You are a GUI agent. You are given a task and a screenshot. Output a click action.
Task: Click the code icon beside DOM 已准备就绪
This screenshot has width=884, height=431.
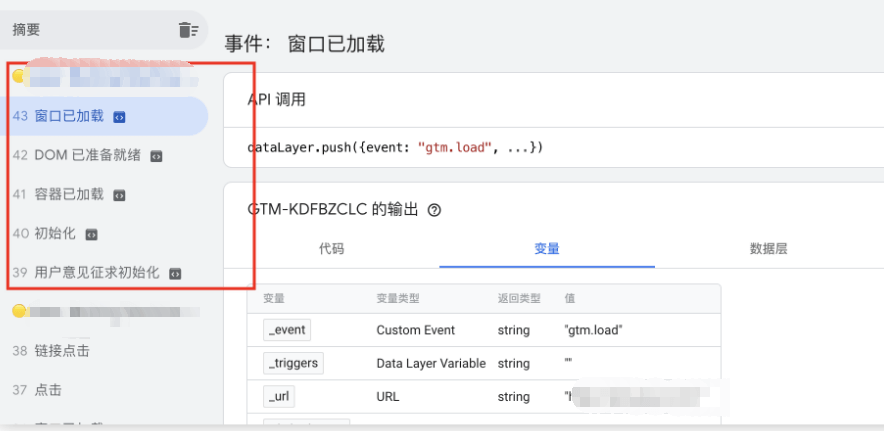coord(156,156)
